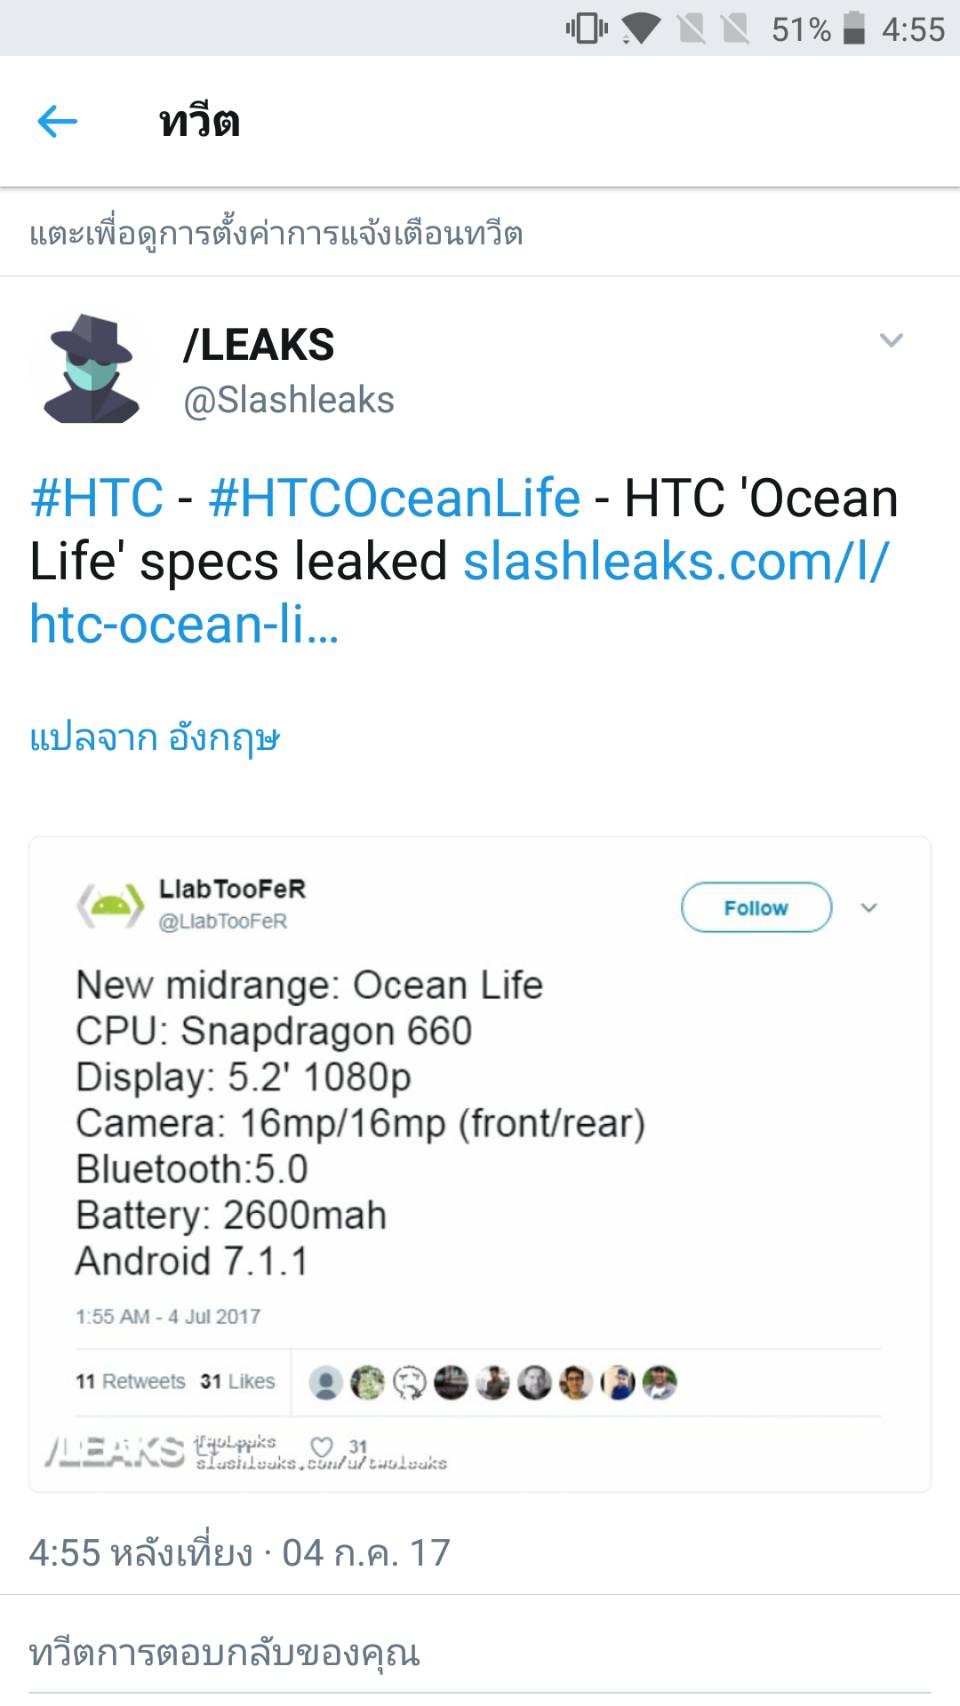Open the #HTC hashtag link

[97, 498]
